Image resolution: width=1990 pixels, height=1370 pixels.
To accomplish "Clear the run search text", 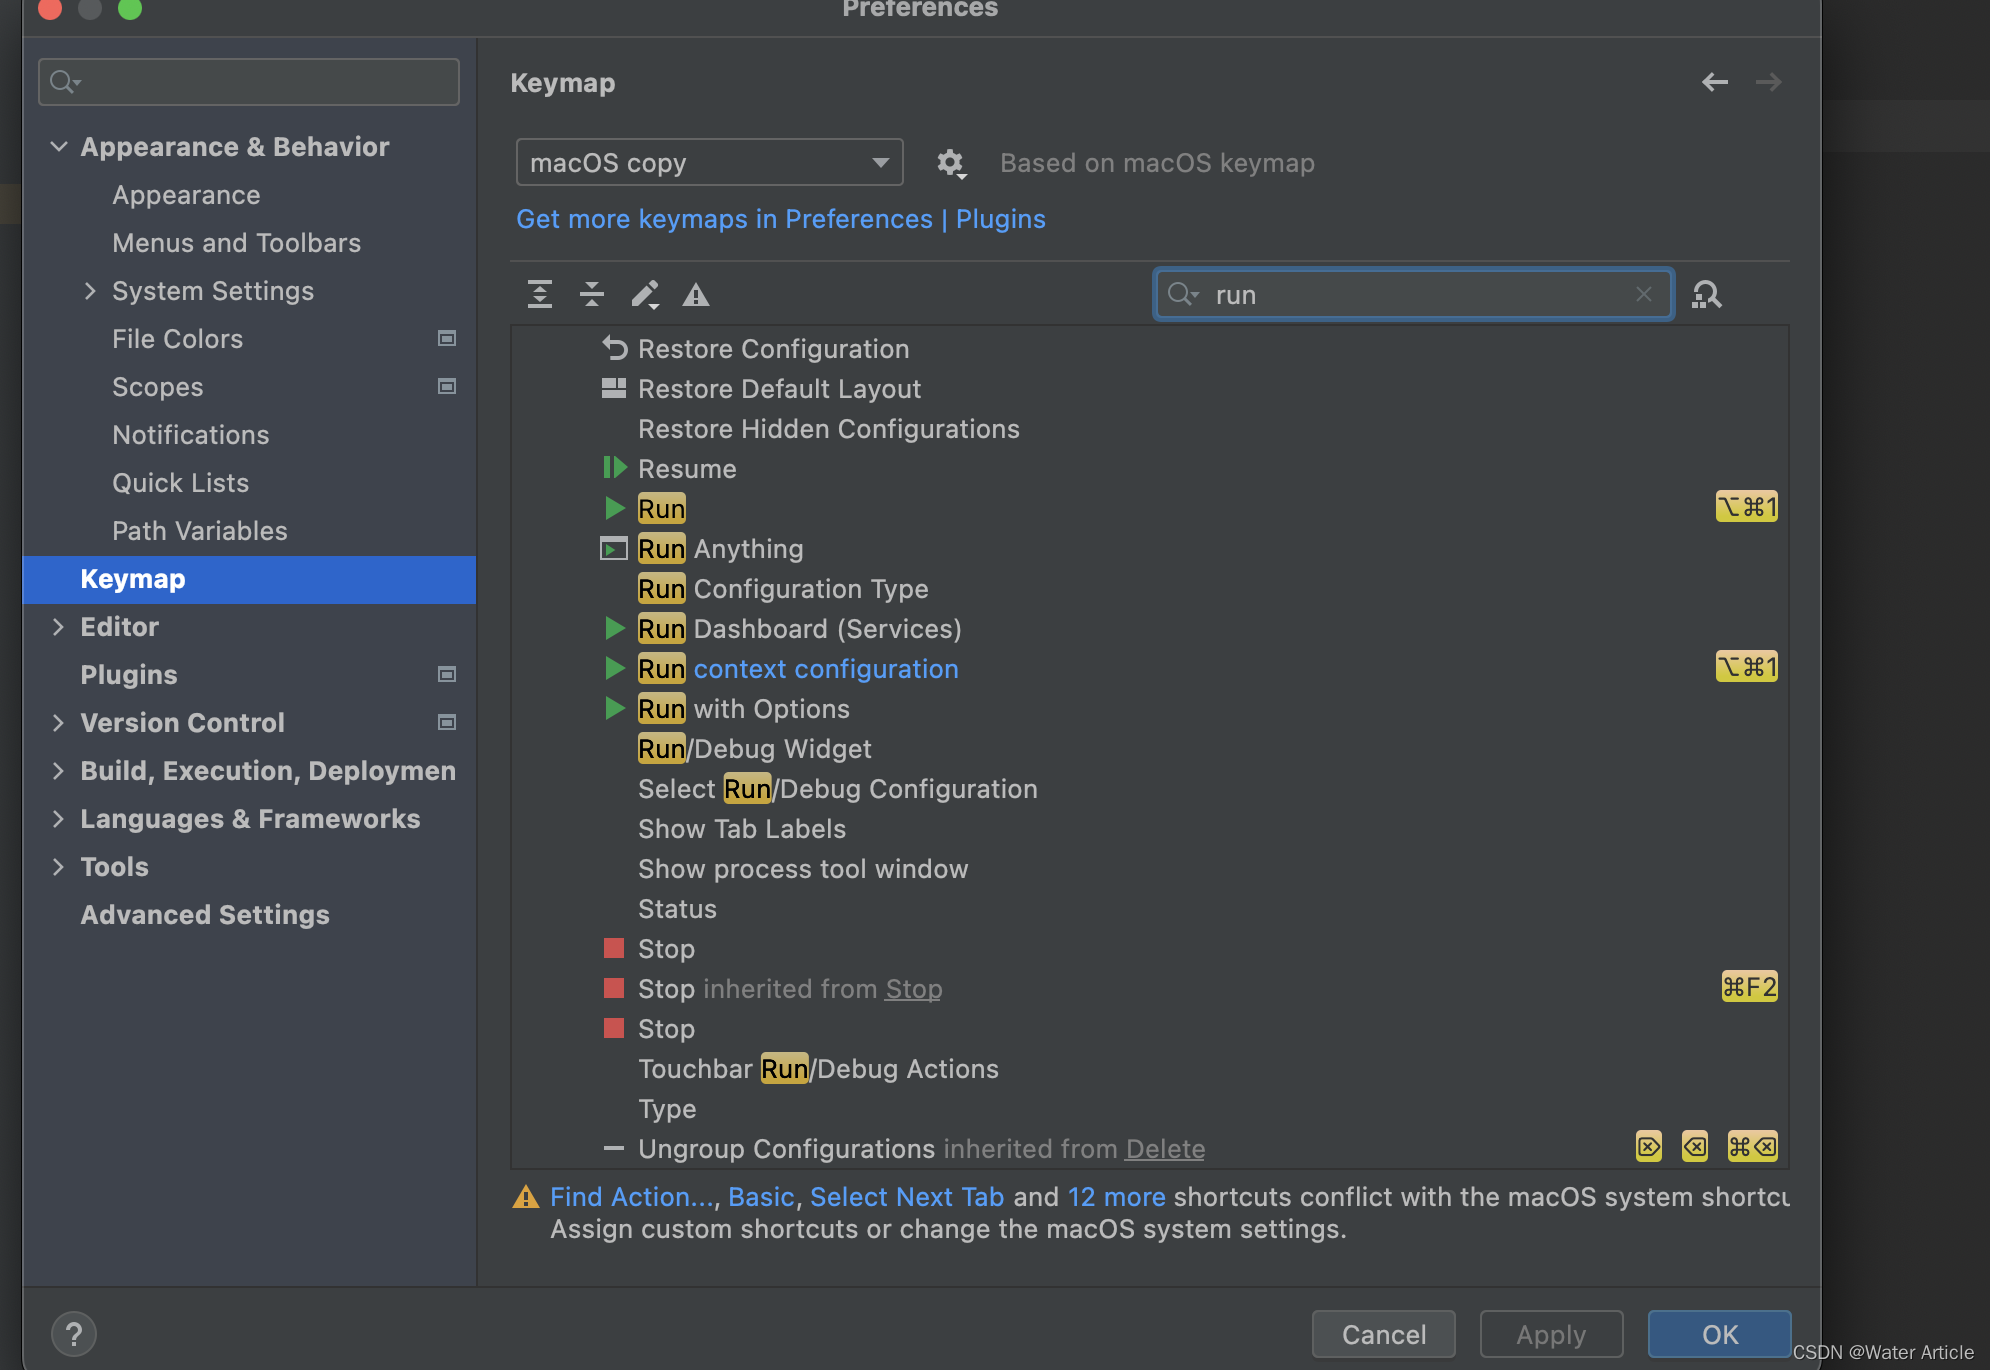I will 1643,294.
